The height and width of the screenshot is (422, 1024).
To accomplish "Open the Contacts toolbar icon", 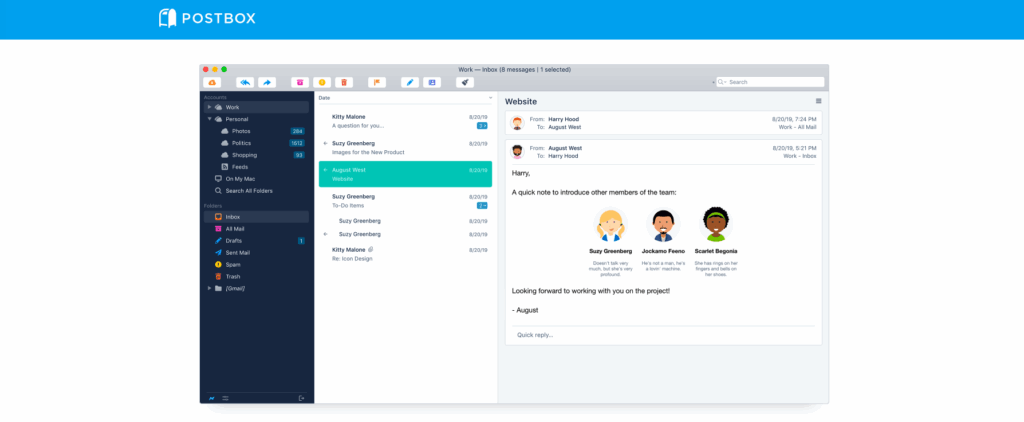I will point(431,82).
